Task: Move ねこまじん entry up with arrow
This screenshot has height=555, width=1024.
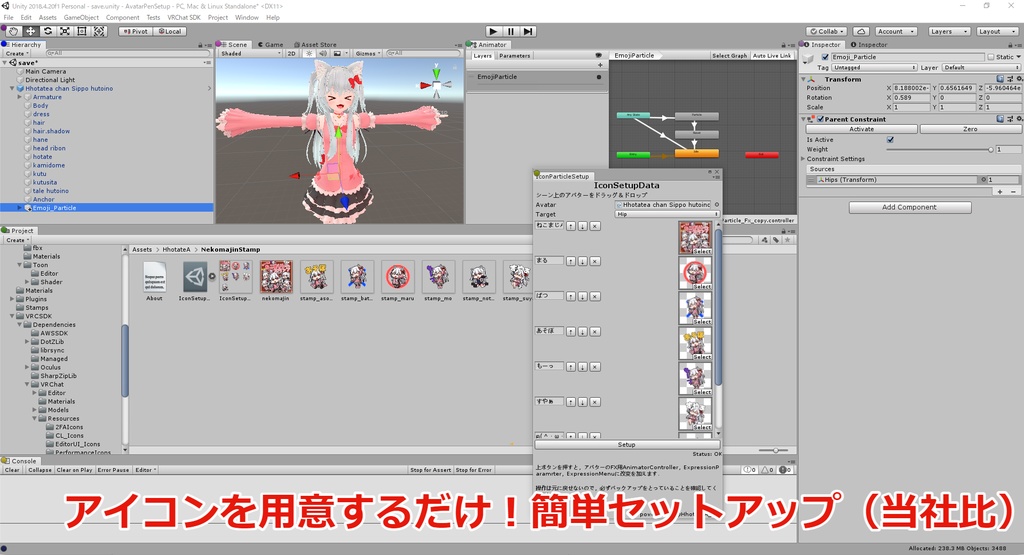Action: pos(571,226)
